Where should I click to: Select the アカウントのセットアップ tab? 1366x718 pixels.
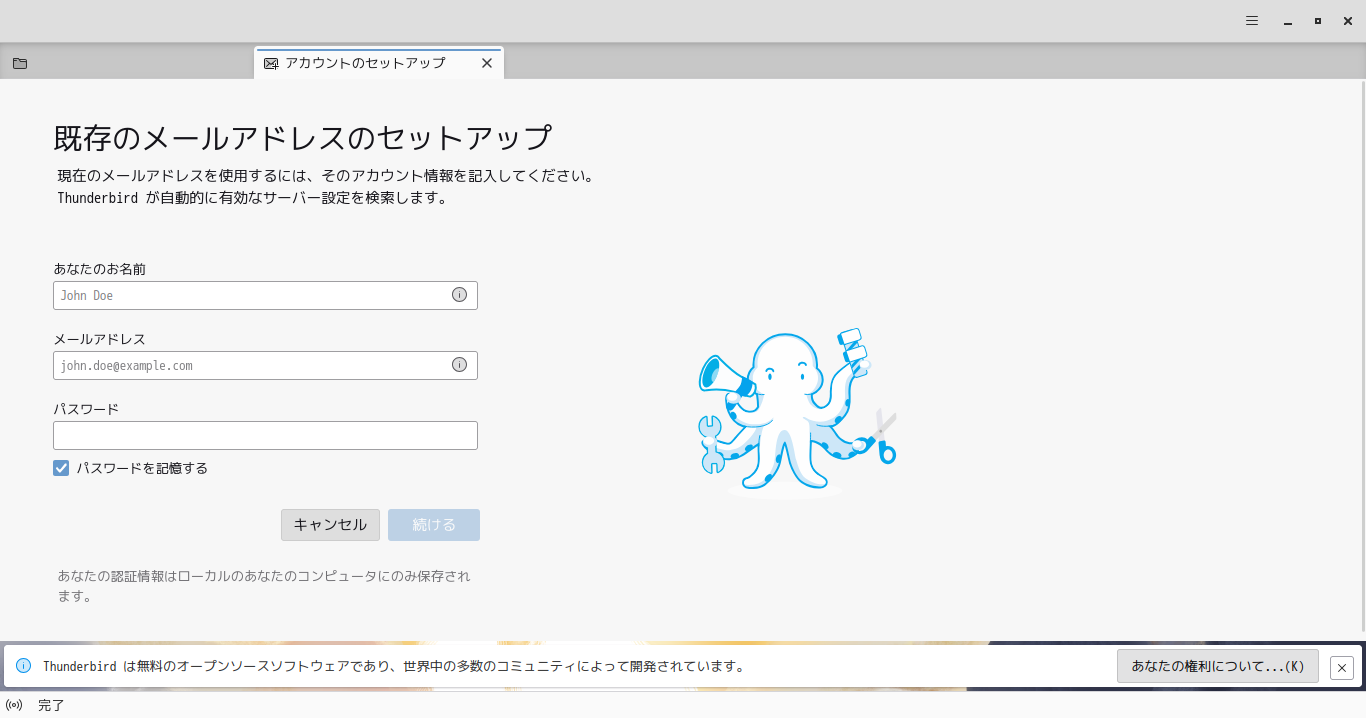pos(379,63)
